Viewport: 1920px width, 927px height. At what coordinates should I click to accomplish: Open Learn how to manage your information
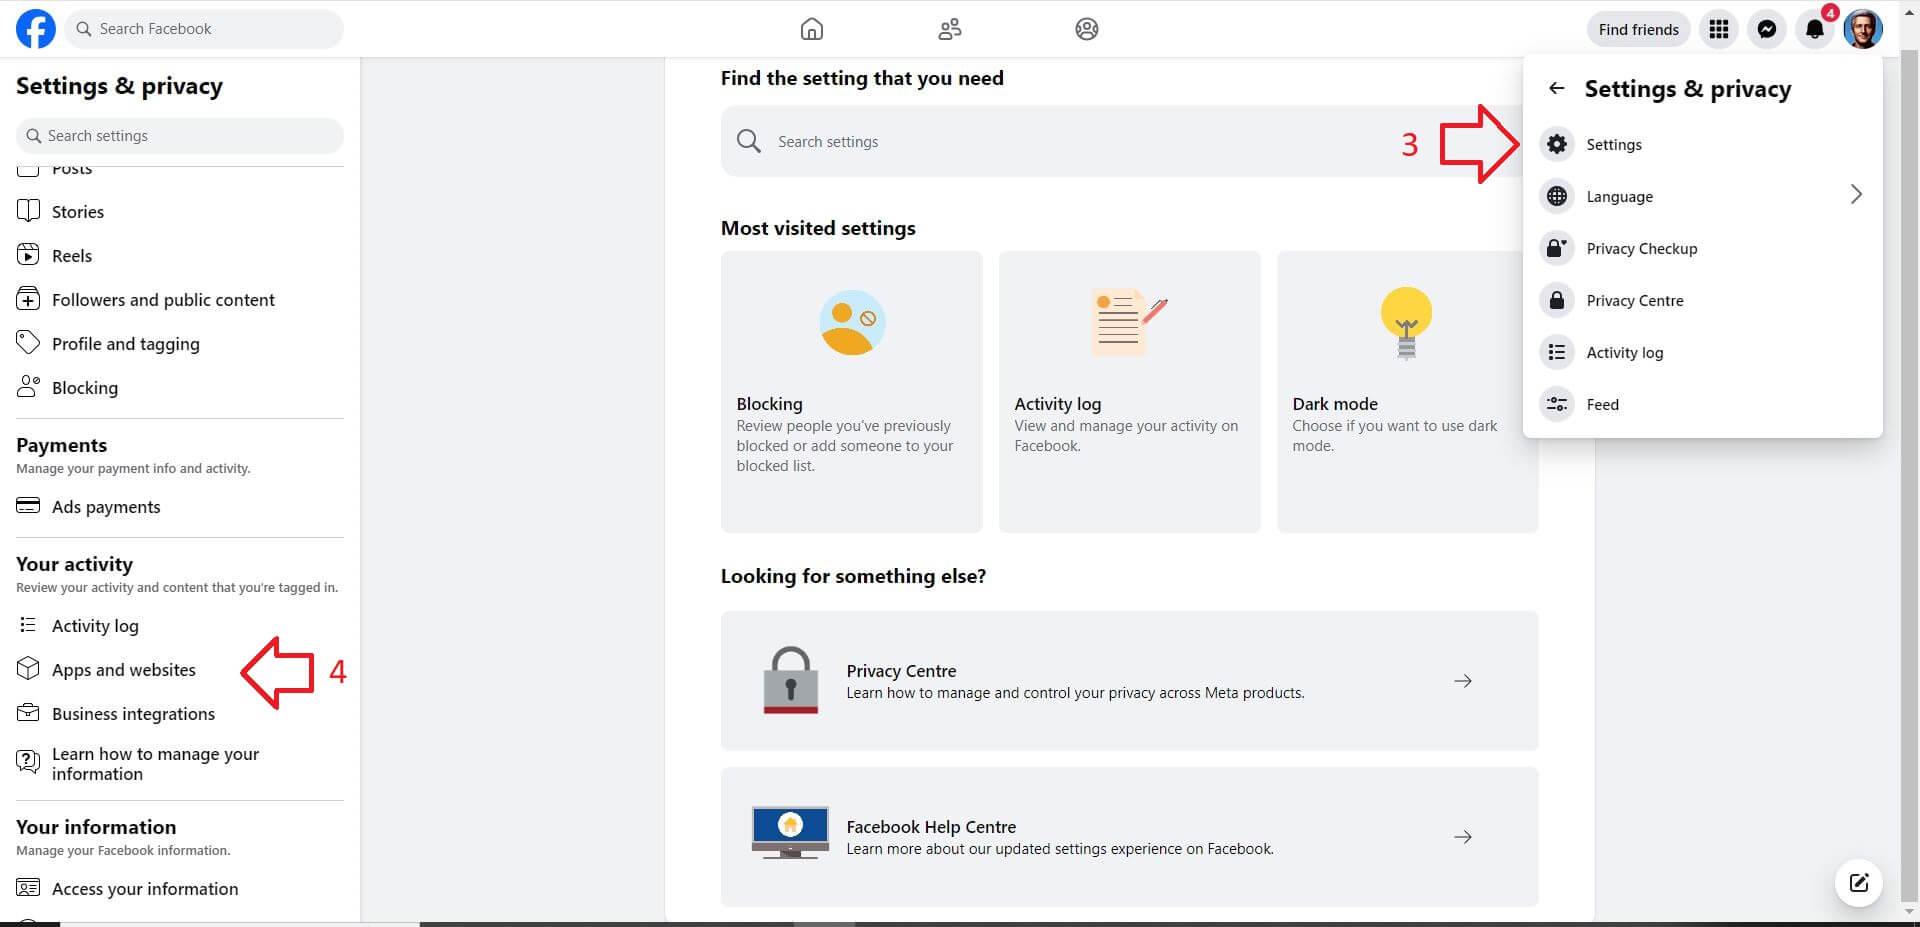point(180,764)
